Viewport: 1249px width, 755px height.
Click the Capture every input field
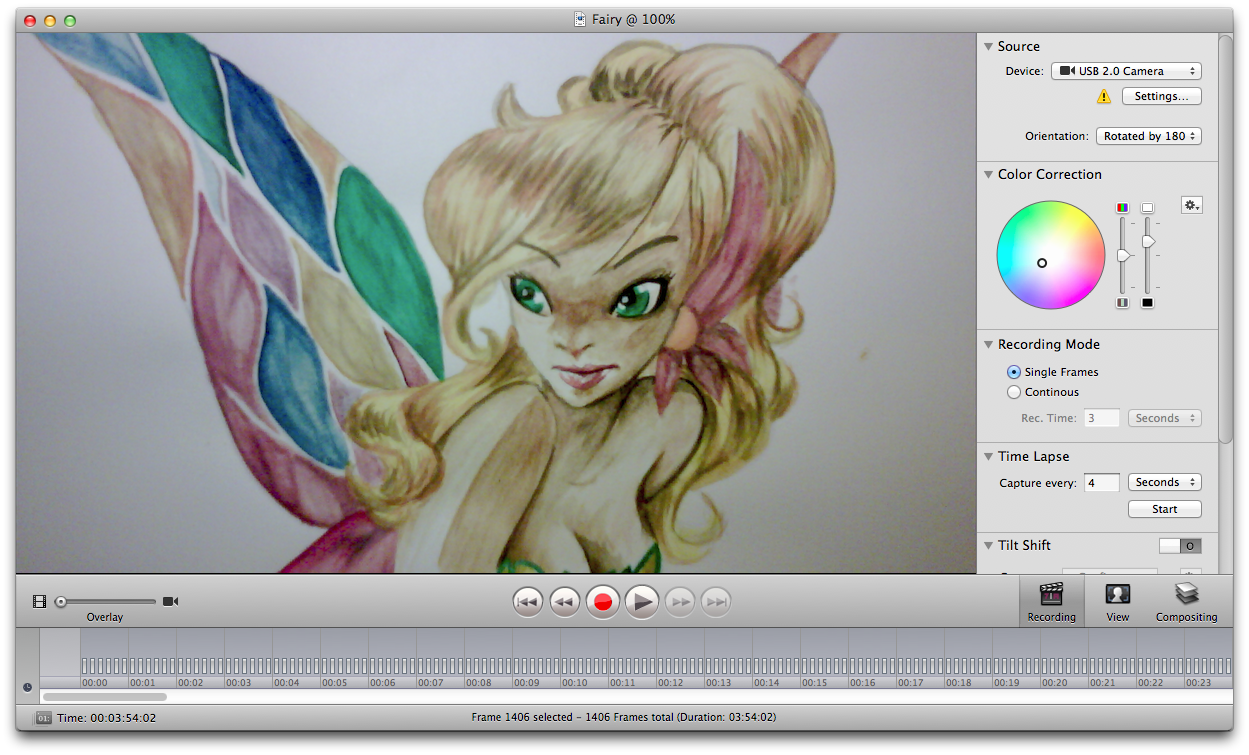(1102, 483)
